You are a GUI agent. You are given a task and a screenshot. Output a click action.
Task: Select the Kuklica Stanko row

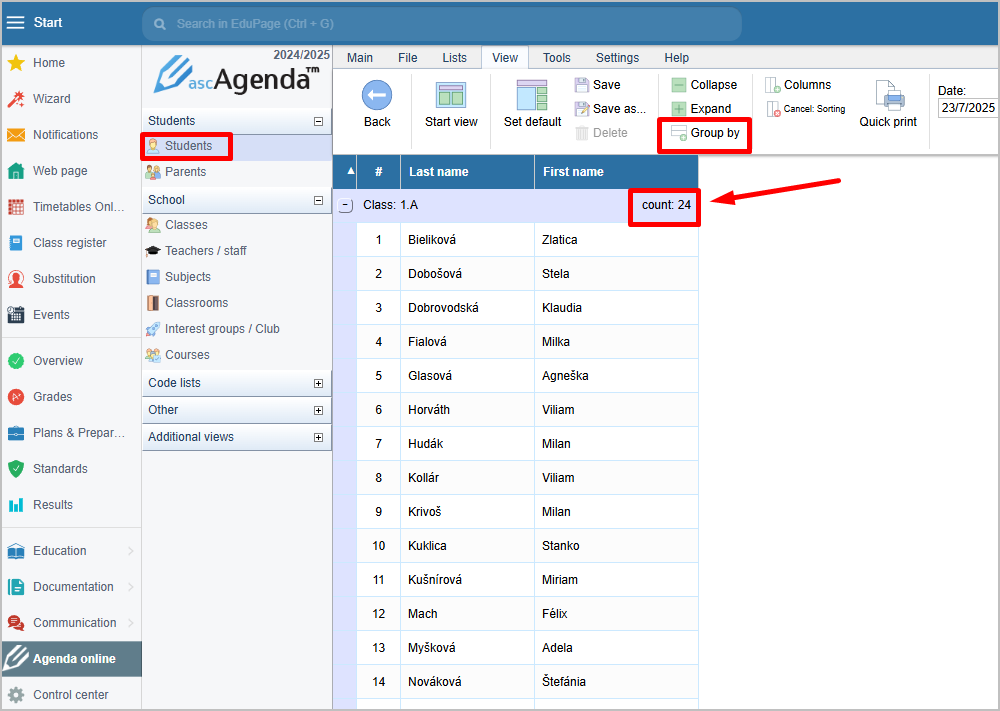coord(527,546)
